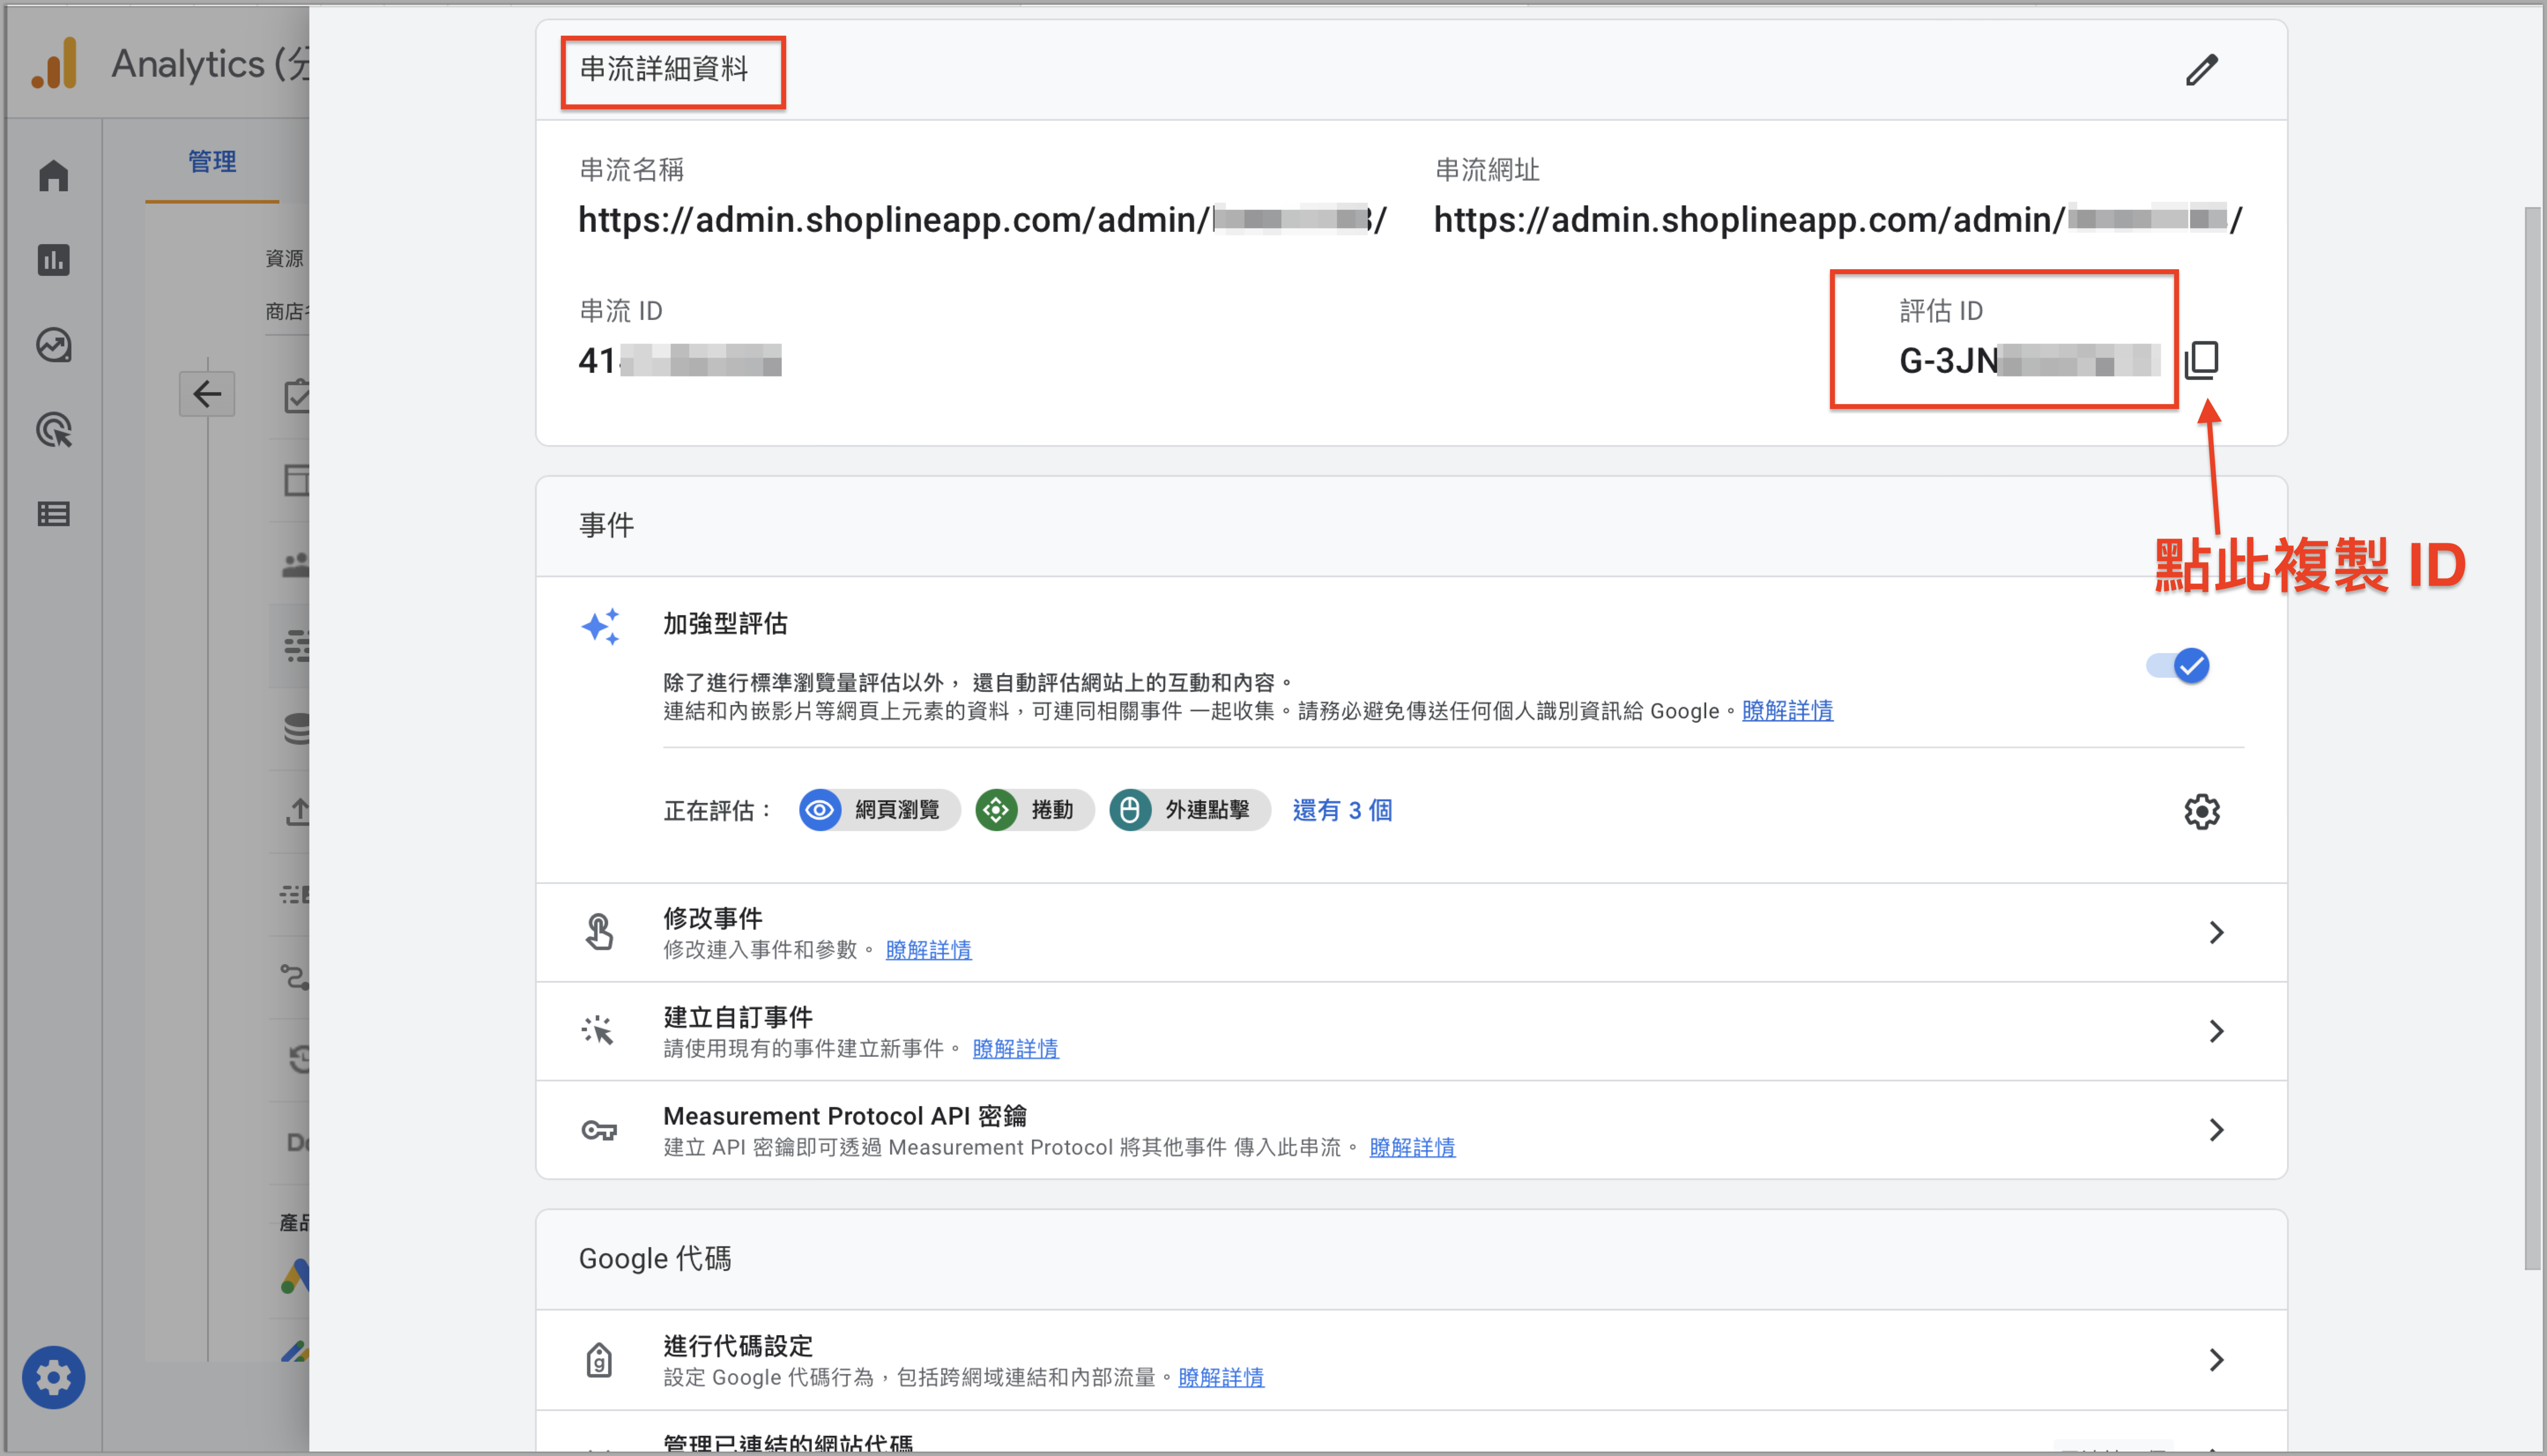The width and height of the screenshot is (2547, 1456).
Task: Expand Measurement Protocol API 密鑰 row chevron
Action: (2216, 1130)
